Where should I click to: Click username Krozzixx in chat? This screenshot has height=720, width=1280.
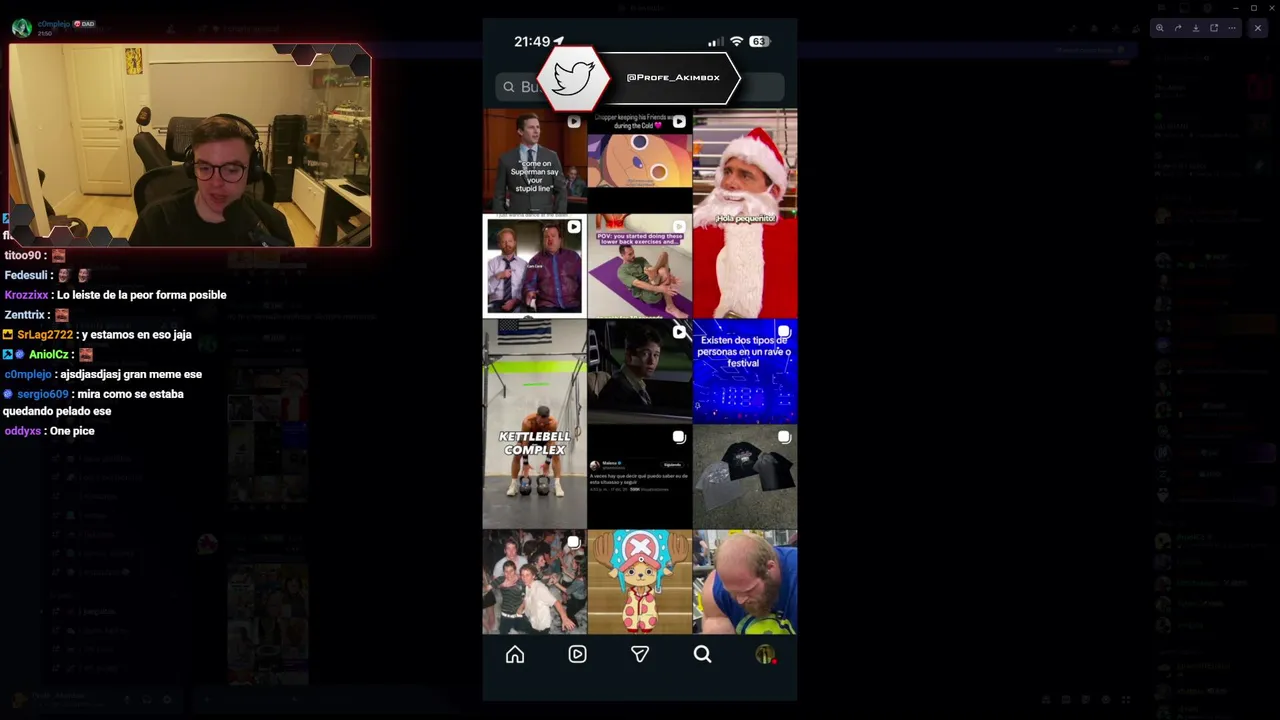pyautogui.click(x=25, y=295)
